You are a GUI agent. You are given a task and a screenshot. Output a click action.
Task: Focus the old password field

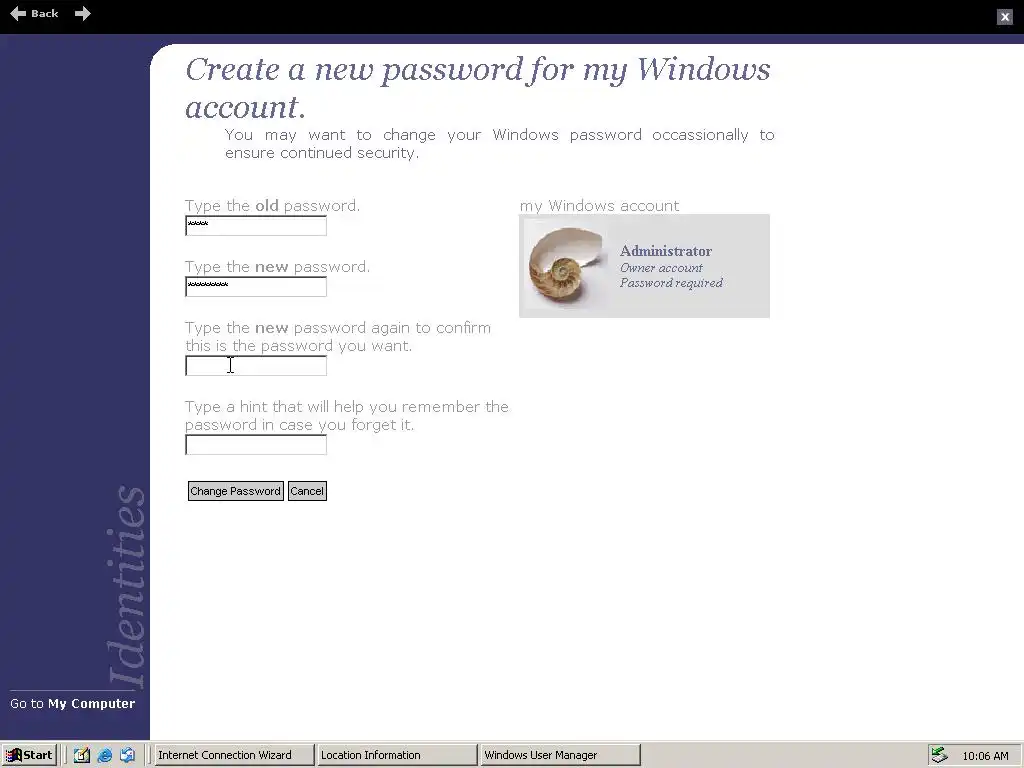(x=256, y=226)
